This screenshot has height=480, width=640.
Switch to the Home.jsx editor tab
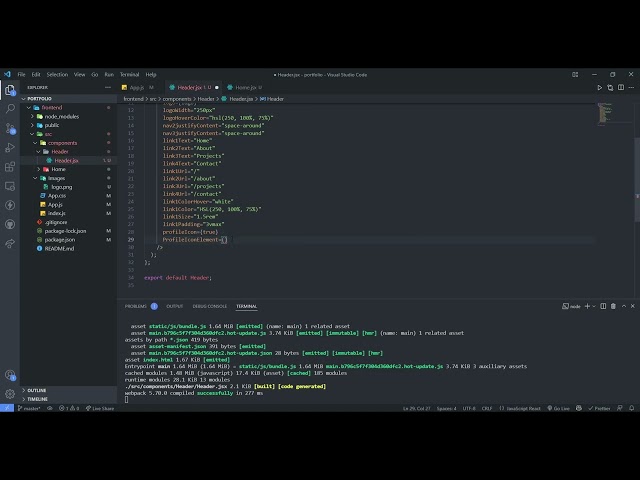point(245,87)
